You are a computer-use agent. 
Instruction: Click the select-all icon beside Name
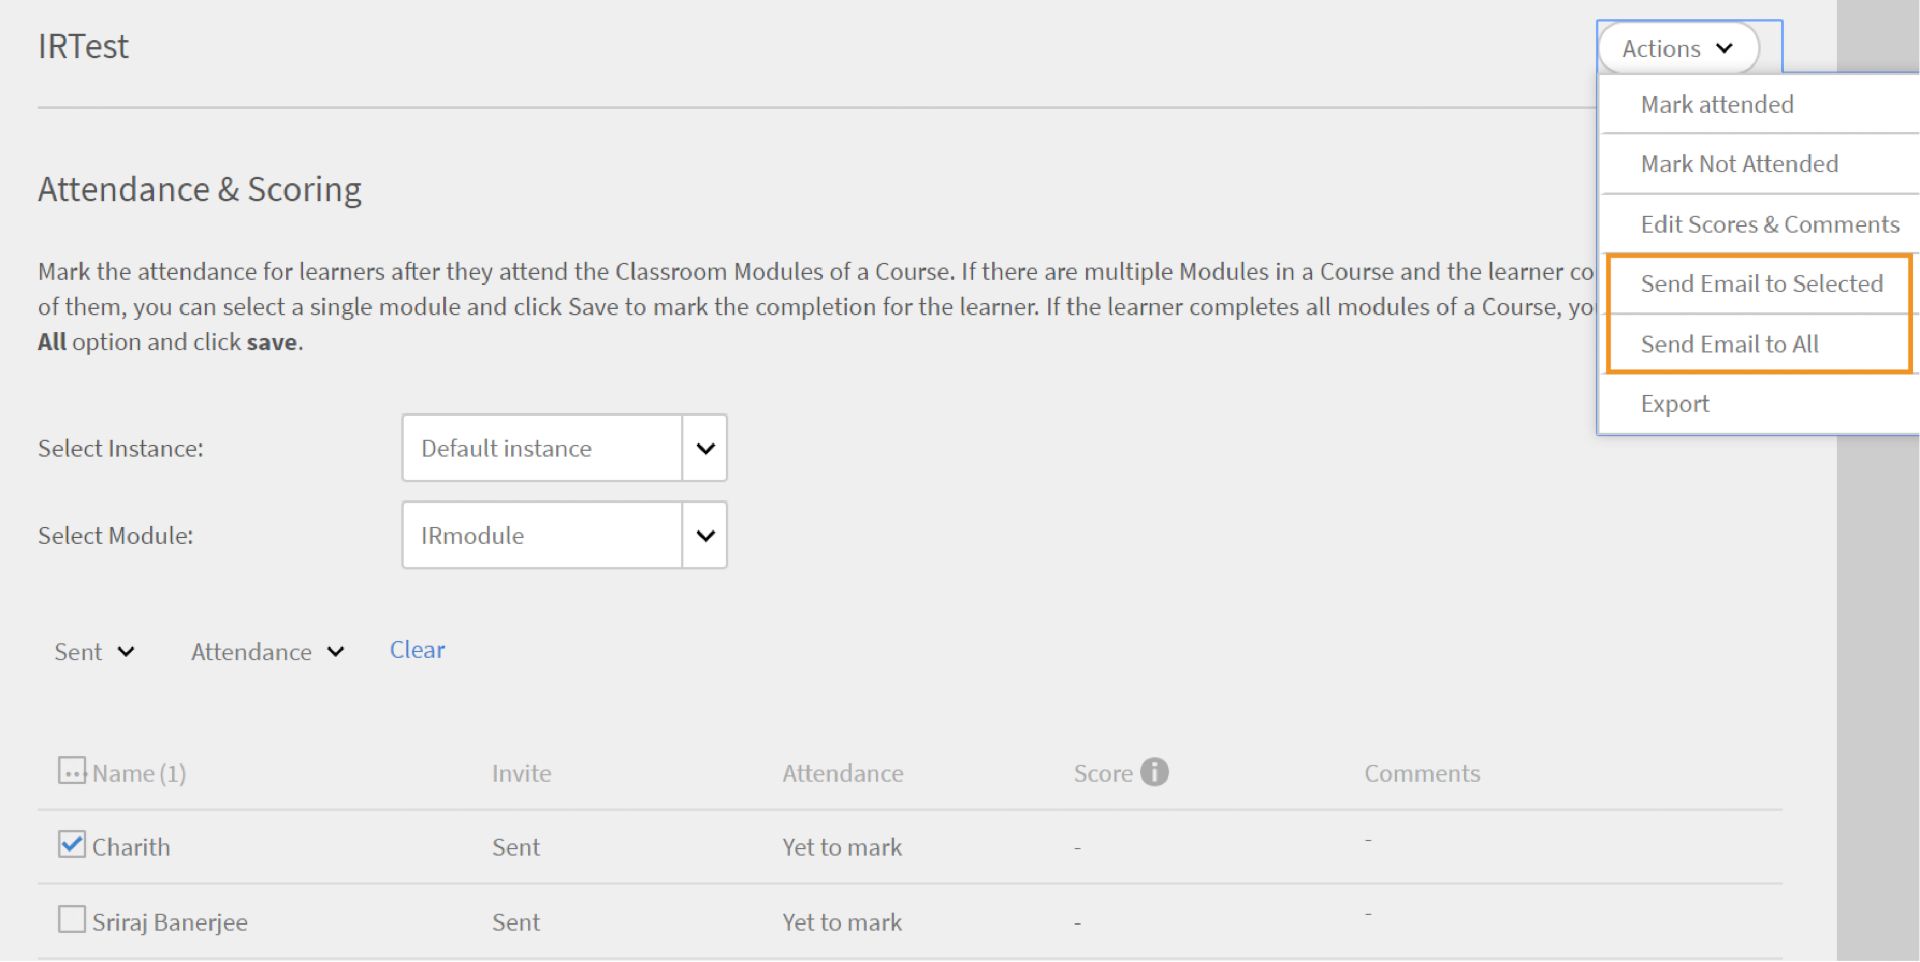[x=71, y=771]
